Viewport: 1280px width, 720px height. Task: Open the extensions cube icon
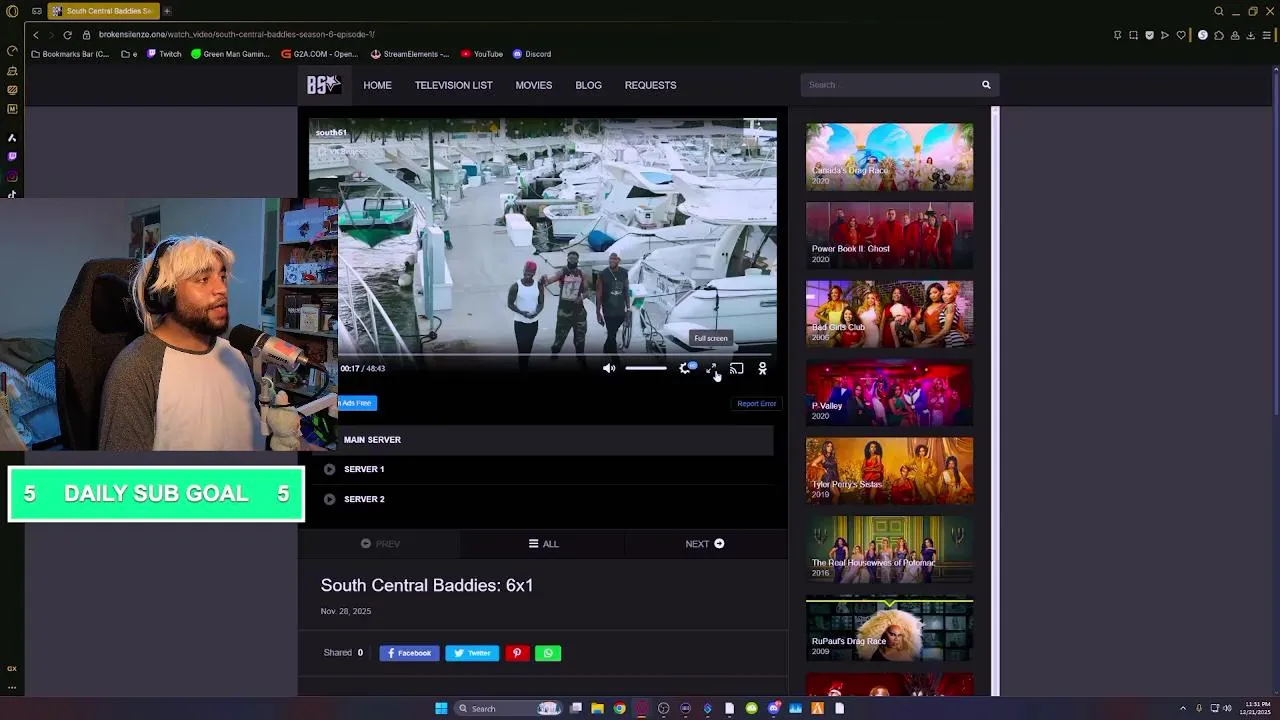[1219, 35]
